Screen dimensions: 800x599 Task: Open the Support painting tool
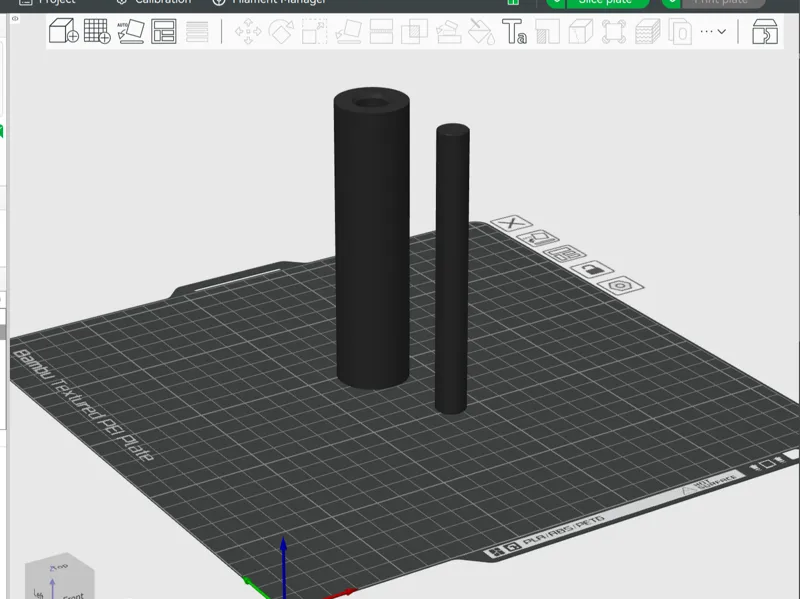(x=448, y=32)
